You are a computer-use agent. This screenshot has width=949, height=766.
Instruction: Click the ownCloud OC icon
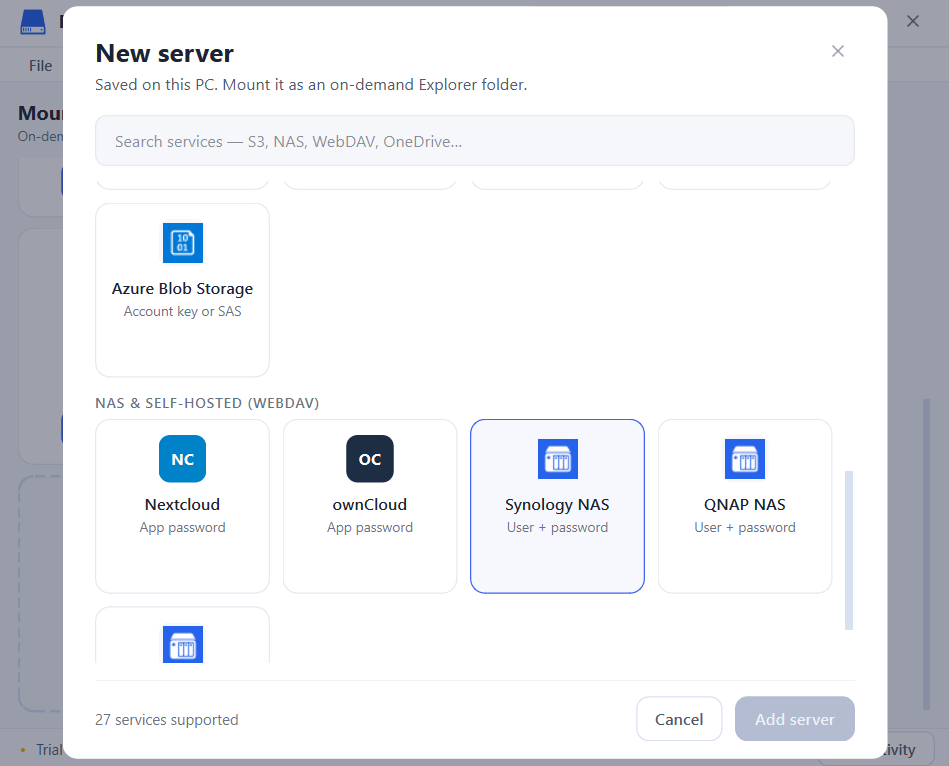click(x=370, y=459)
